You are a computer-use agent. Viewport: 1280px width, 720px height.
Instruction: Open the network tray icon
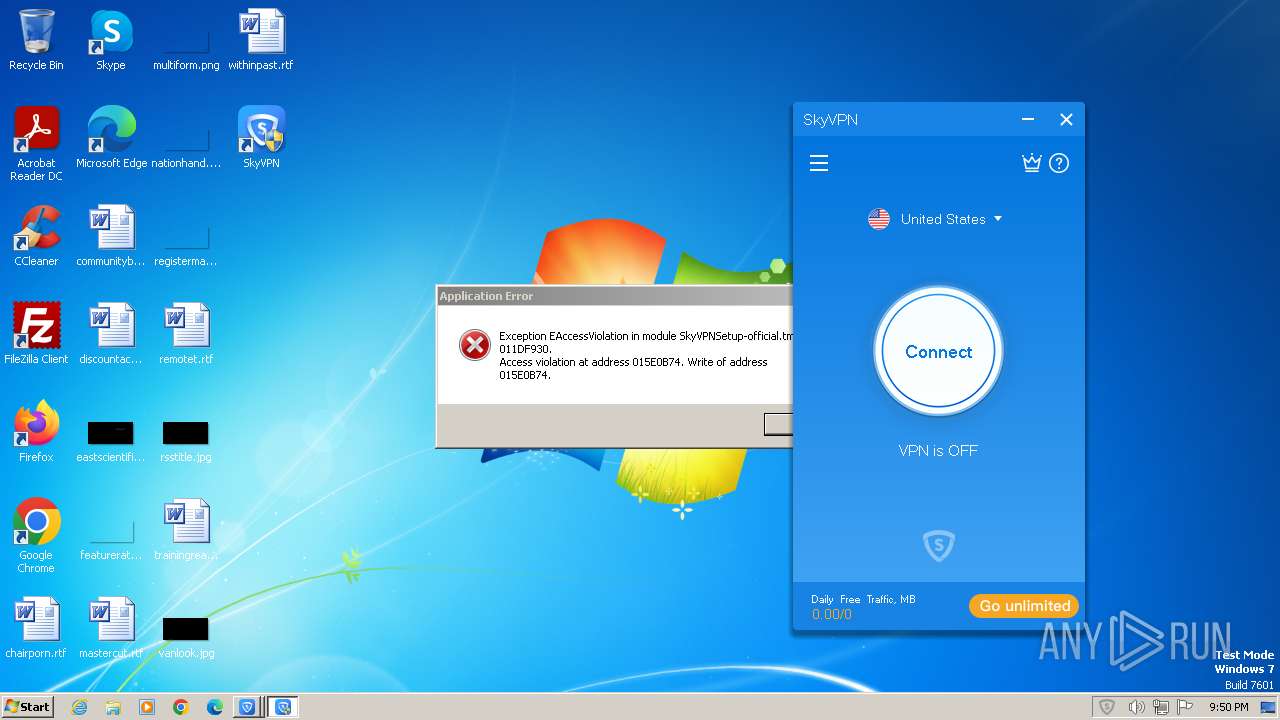[x=1161, y=707]
